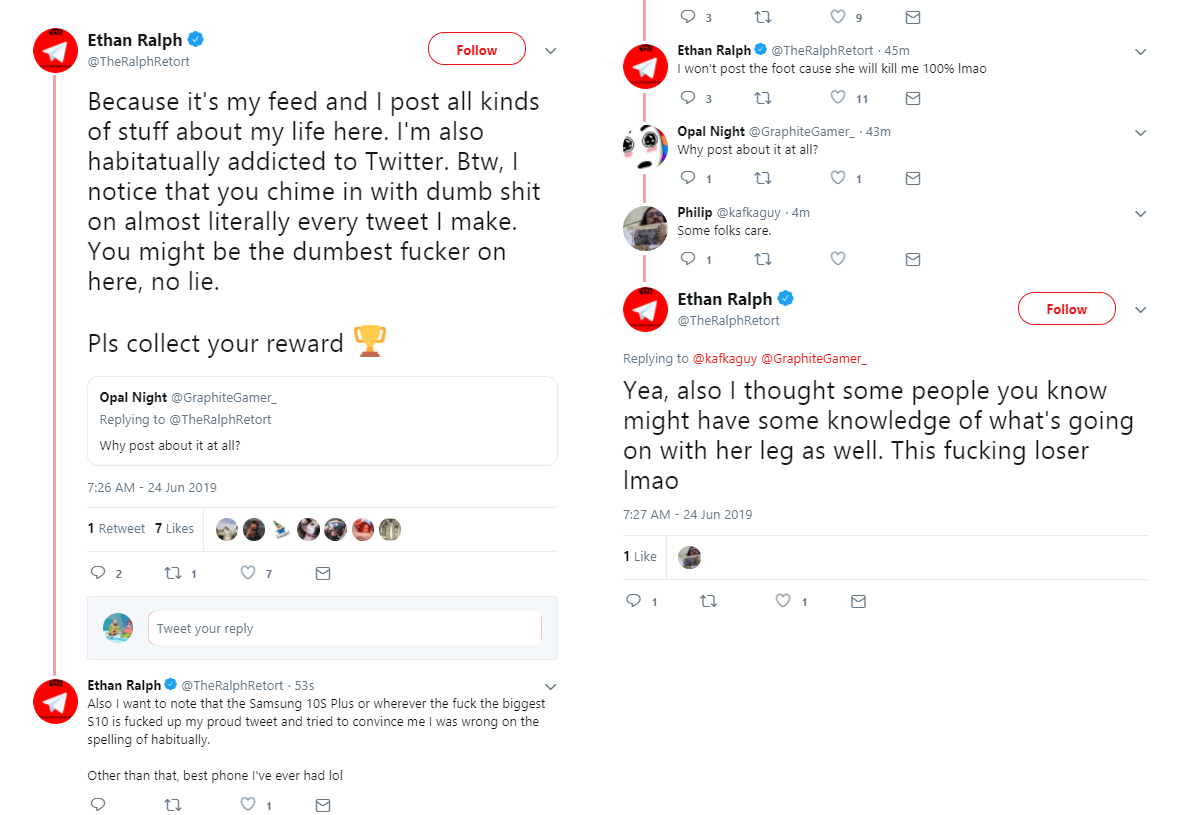This screenshot has width=1179, height=815.
Task: Open chevron menu on Samsung 10S tweet
Action: point(550,686)
